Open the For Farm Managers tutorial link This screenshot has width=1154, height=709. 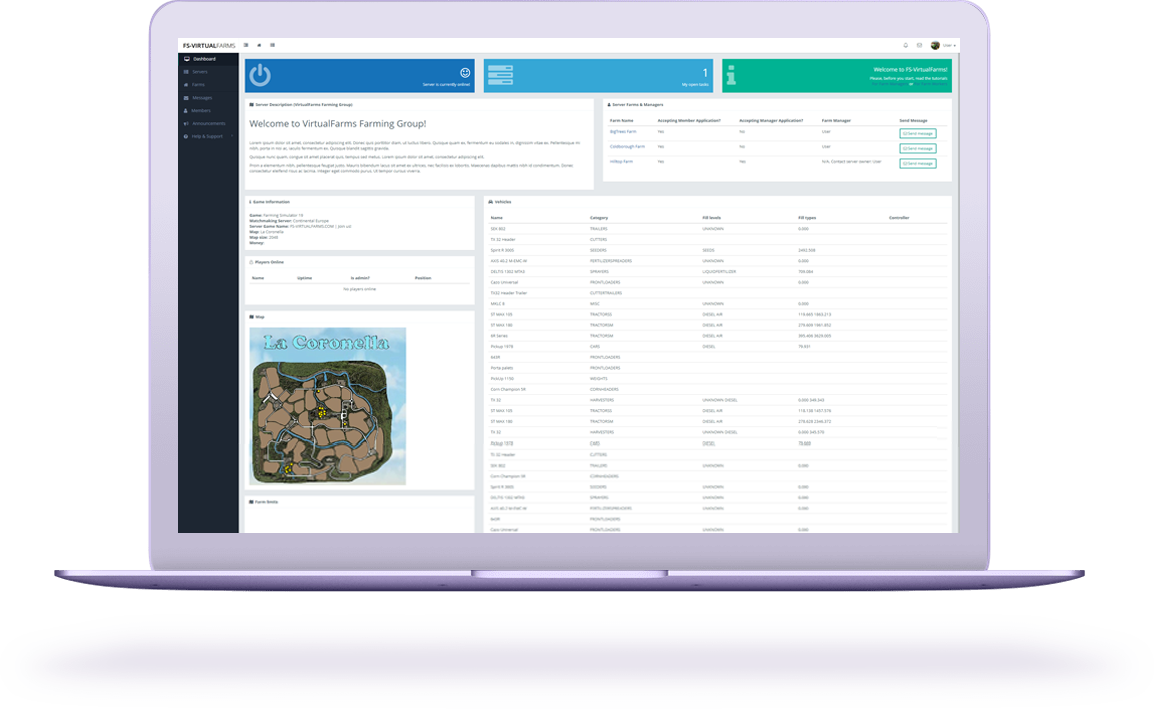[889, 84]
